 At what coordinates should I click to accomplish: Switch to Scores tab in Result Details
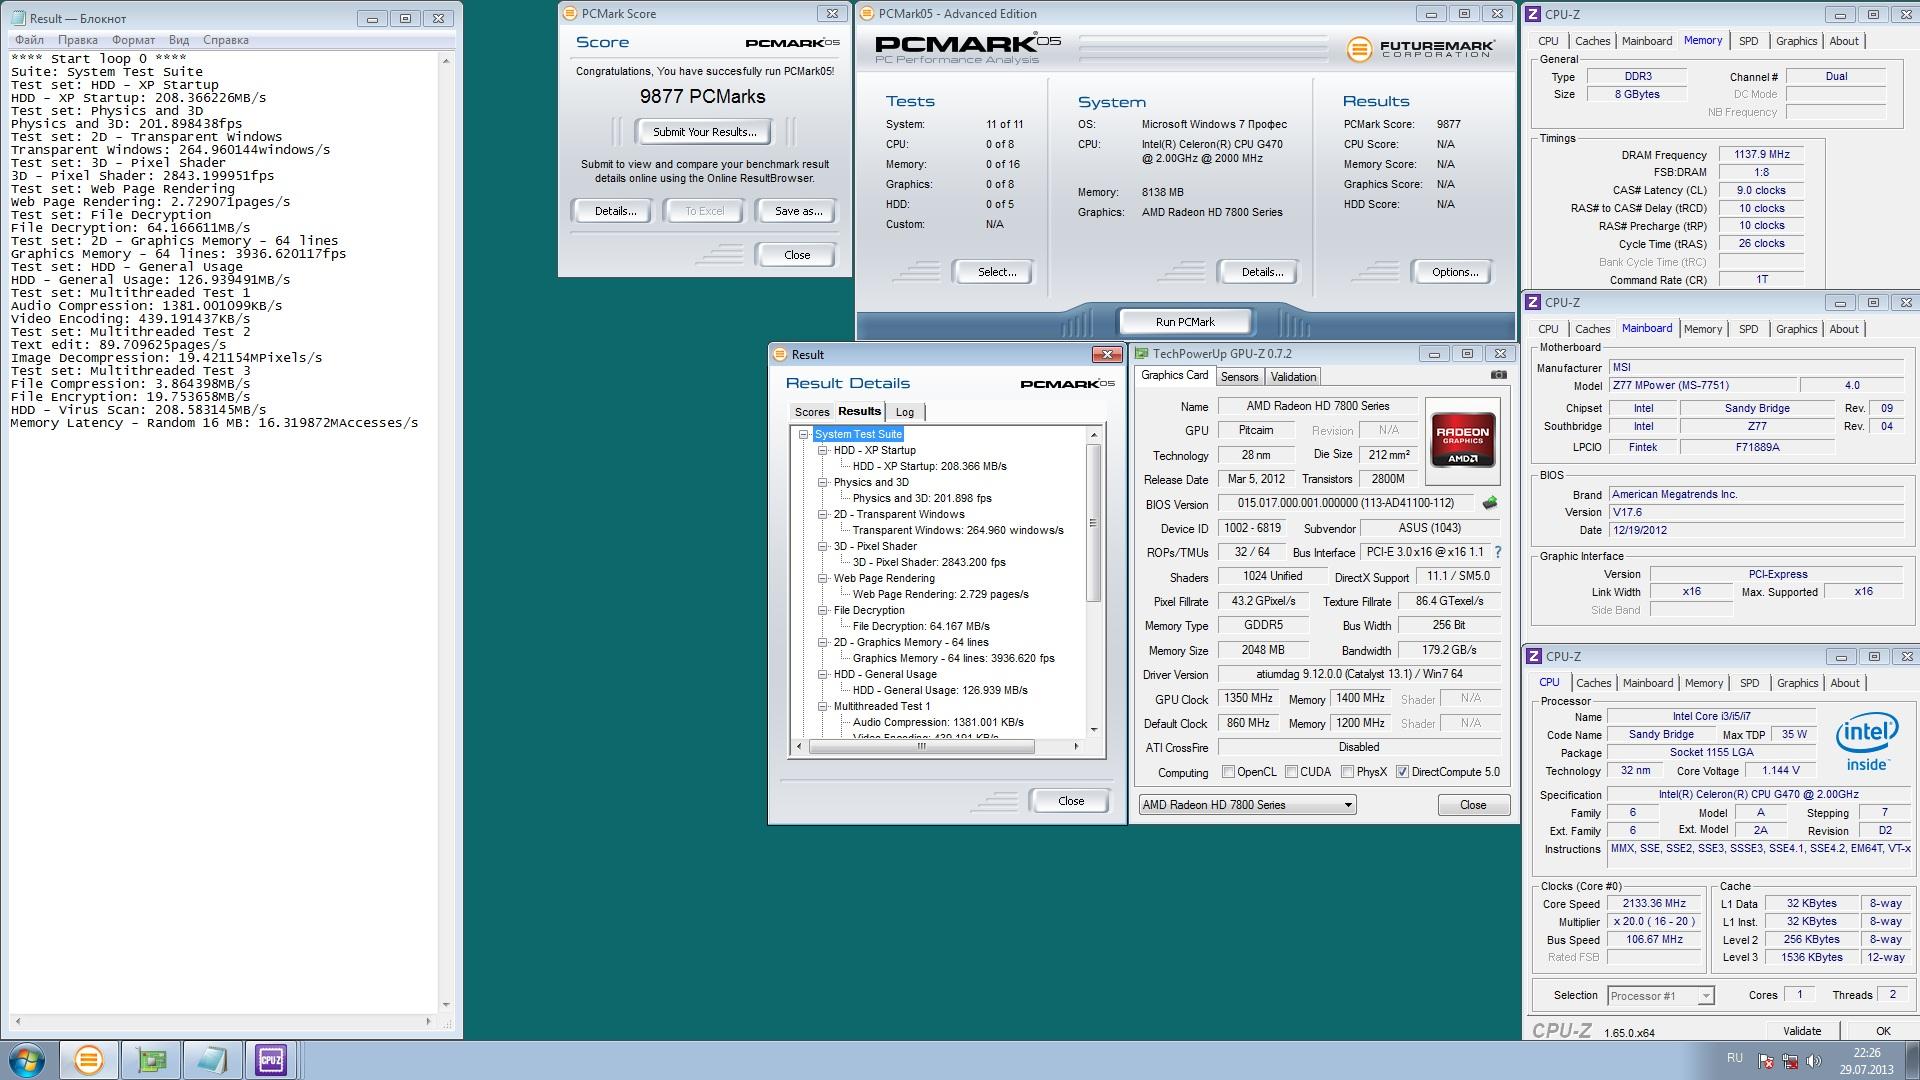pyautogui.click(x=811, y=412)
